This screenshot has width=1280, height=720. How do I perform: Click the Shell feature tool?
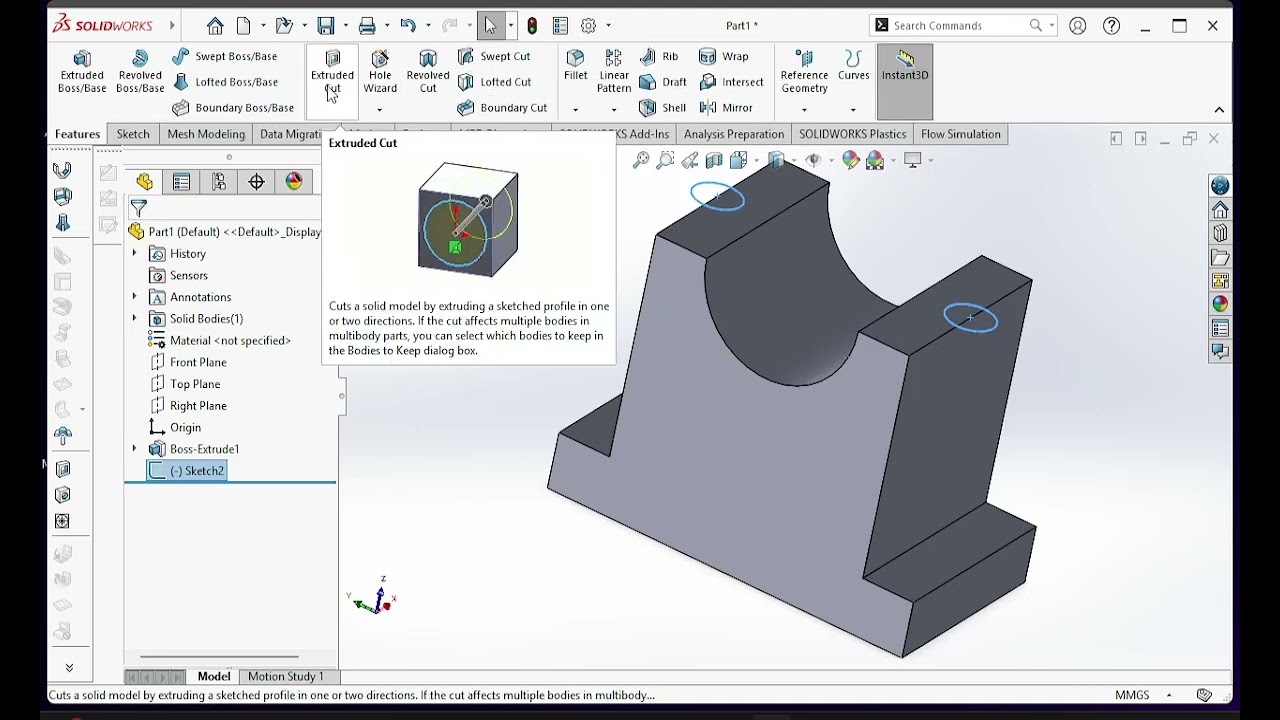(x=663, y=108)
